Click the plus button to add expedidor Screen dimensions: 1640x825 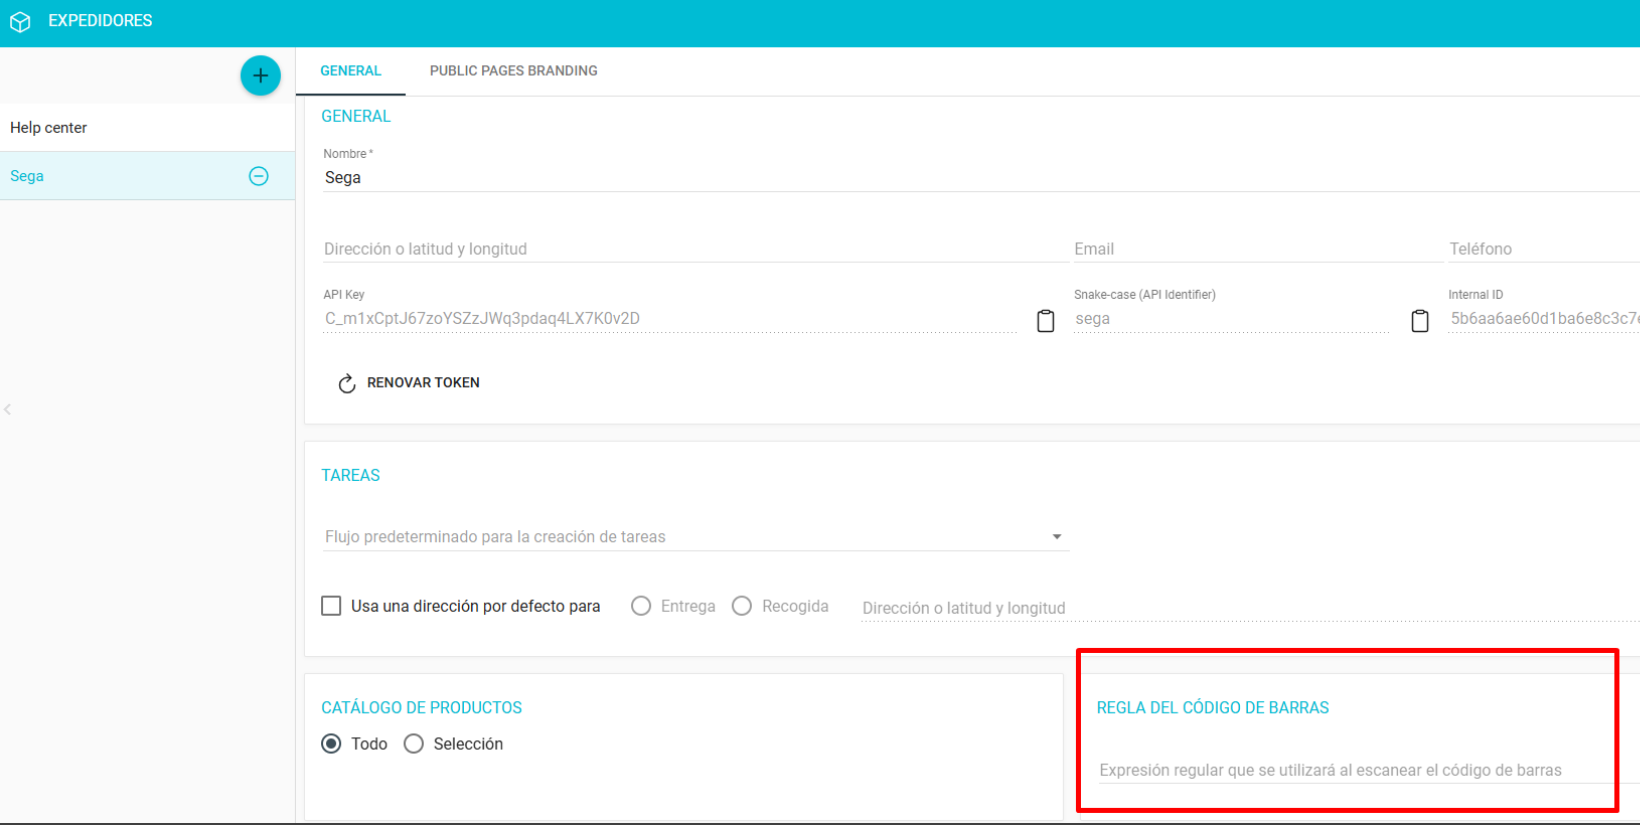pyautogui.click(x=260, y=75)
